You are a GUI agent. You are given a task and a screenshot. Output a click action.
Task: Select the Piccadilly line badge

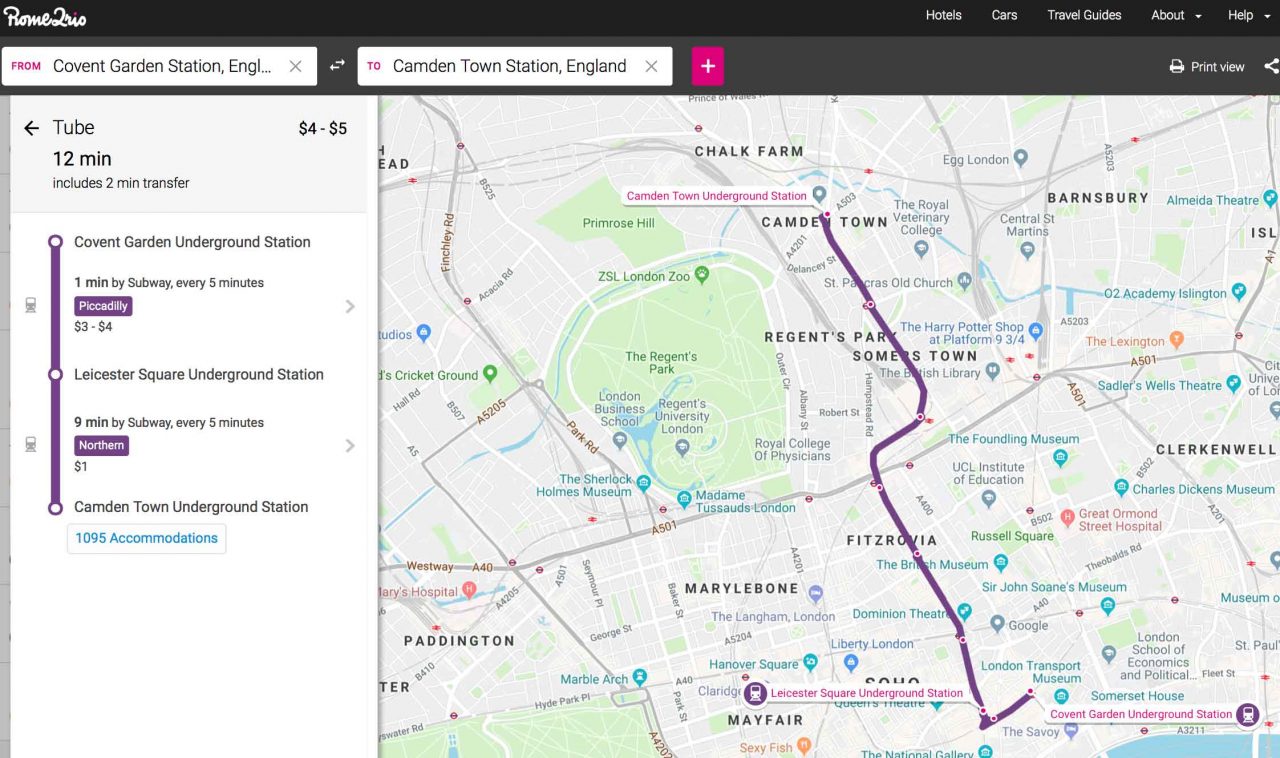(103, 306)
